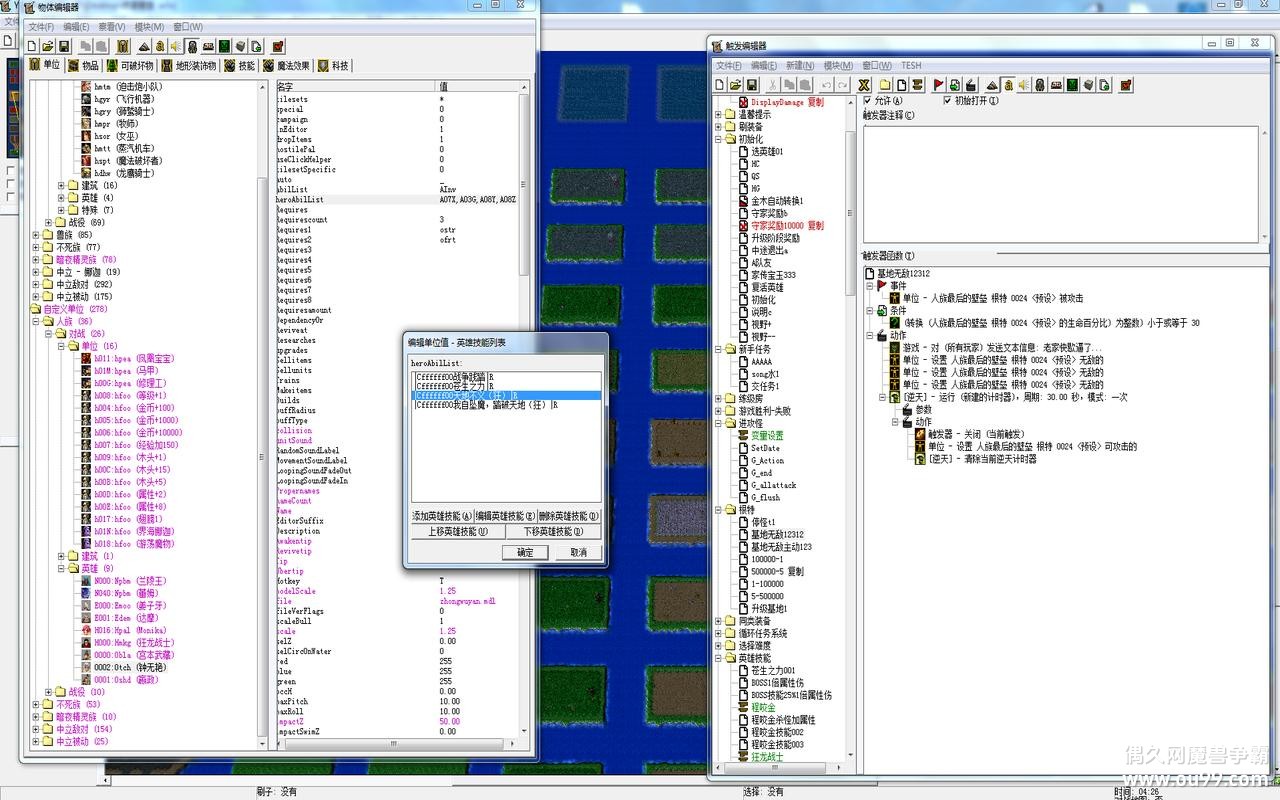
Task: Click 下移英雄技能(D) button
Action: tap(553, 532)
